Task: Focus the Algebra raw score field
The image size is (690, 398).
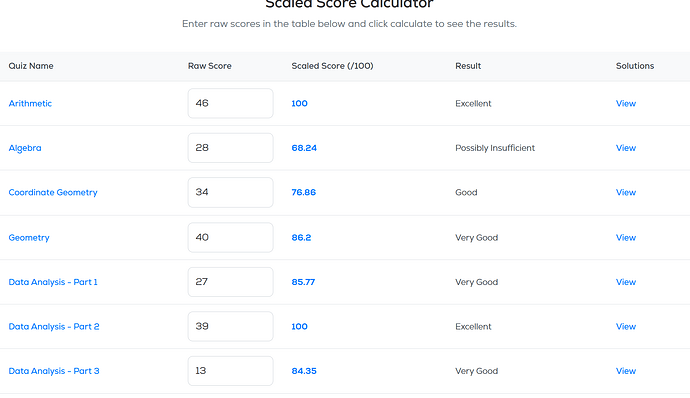Action: pyautogui.click(x=231, y=148)
